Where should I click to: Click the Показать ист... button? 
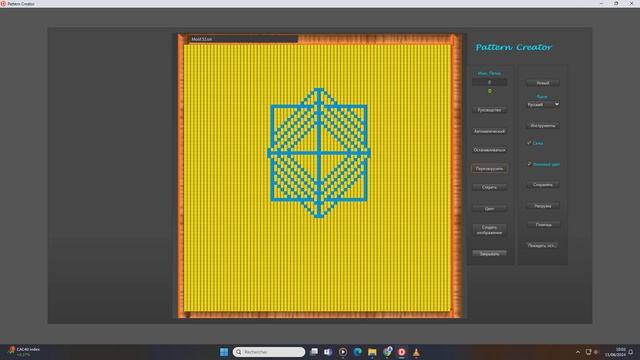pos(542,246)
